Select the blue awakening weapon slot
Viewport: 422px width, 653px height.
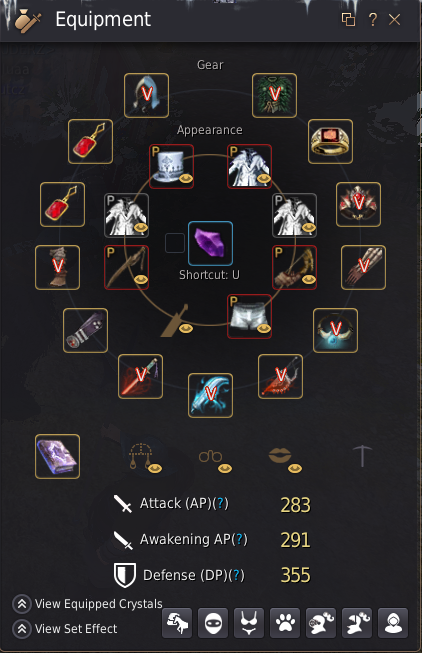click(210, 395)
